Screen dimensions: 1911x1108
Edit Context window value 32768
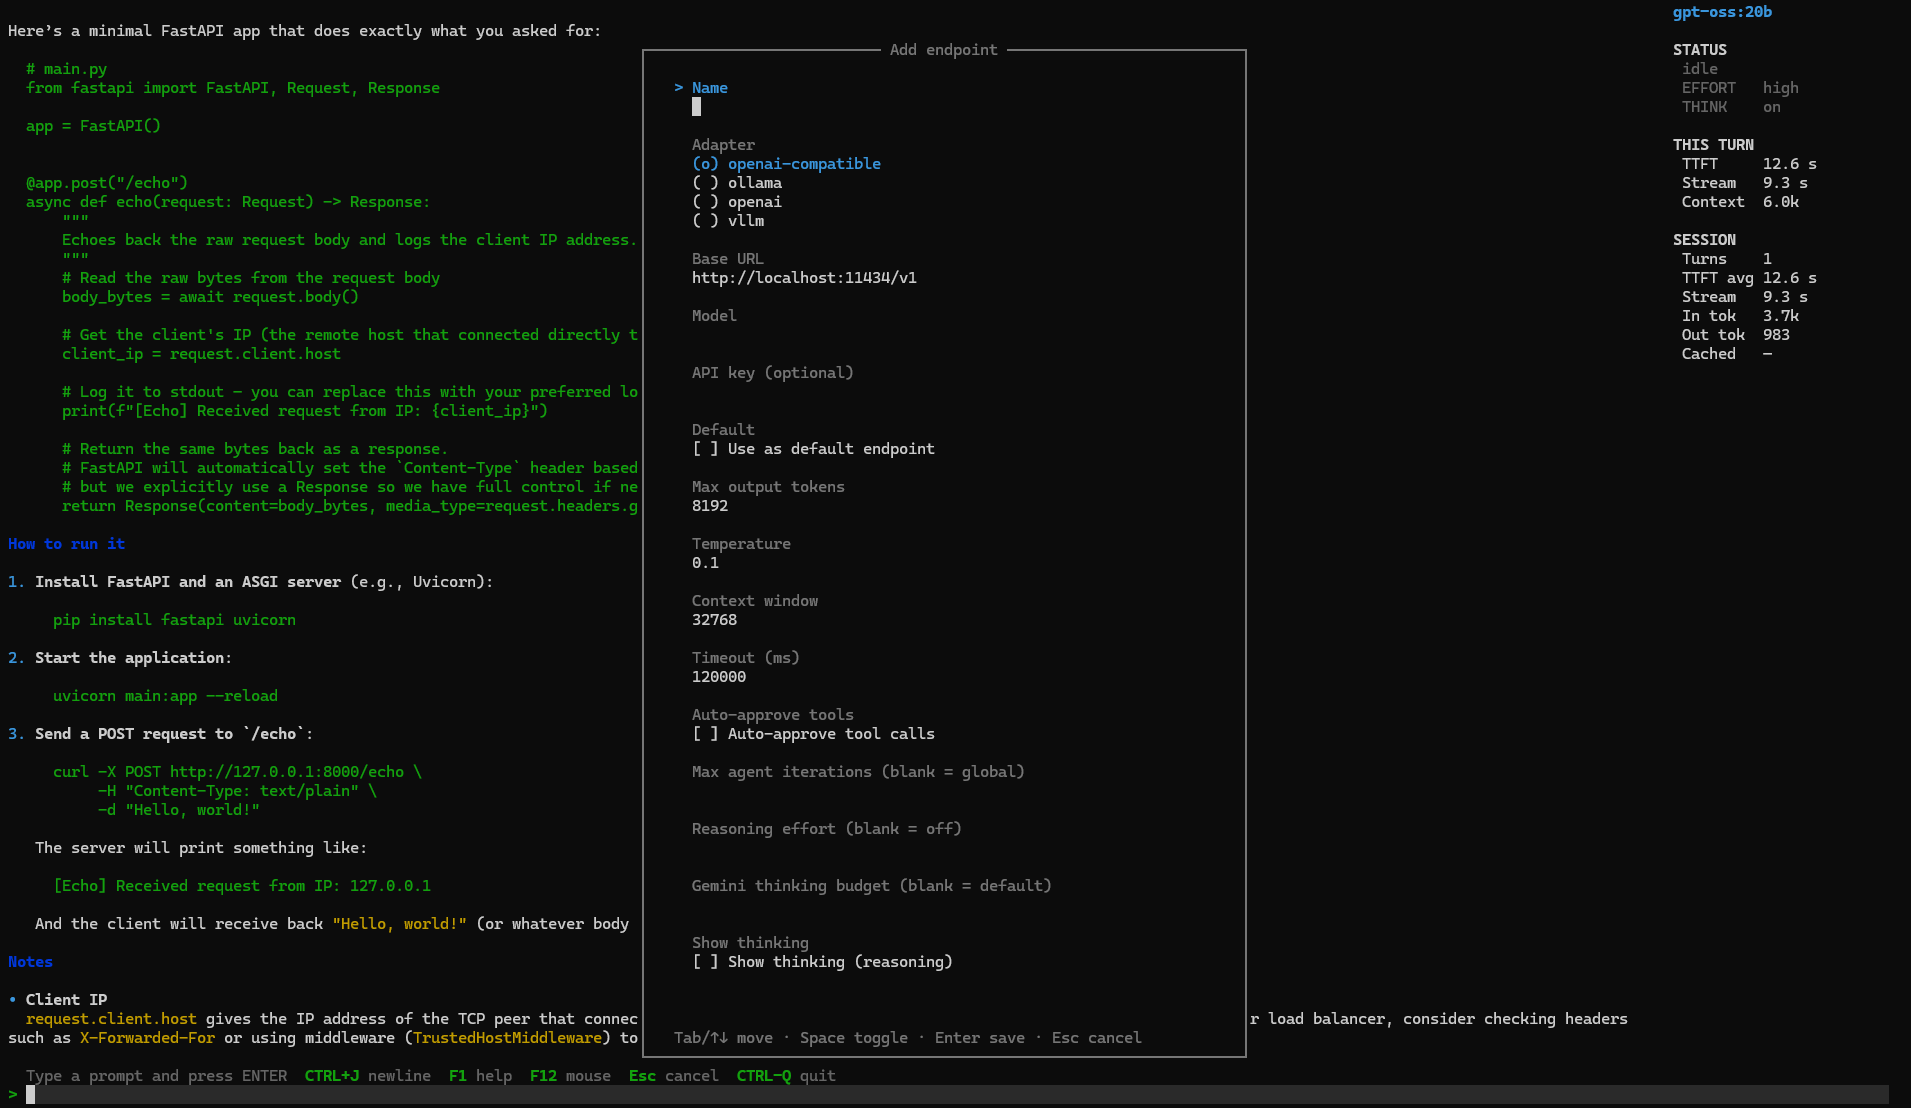coord(714,620)
